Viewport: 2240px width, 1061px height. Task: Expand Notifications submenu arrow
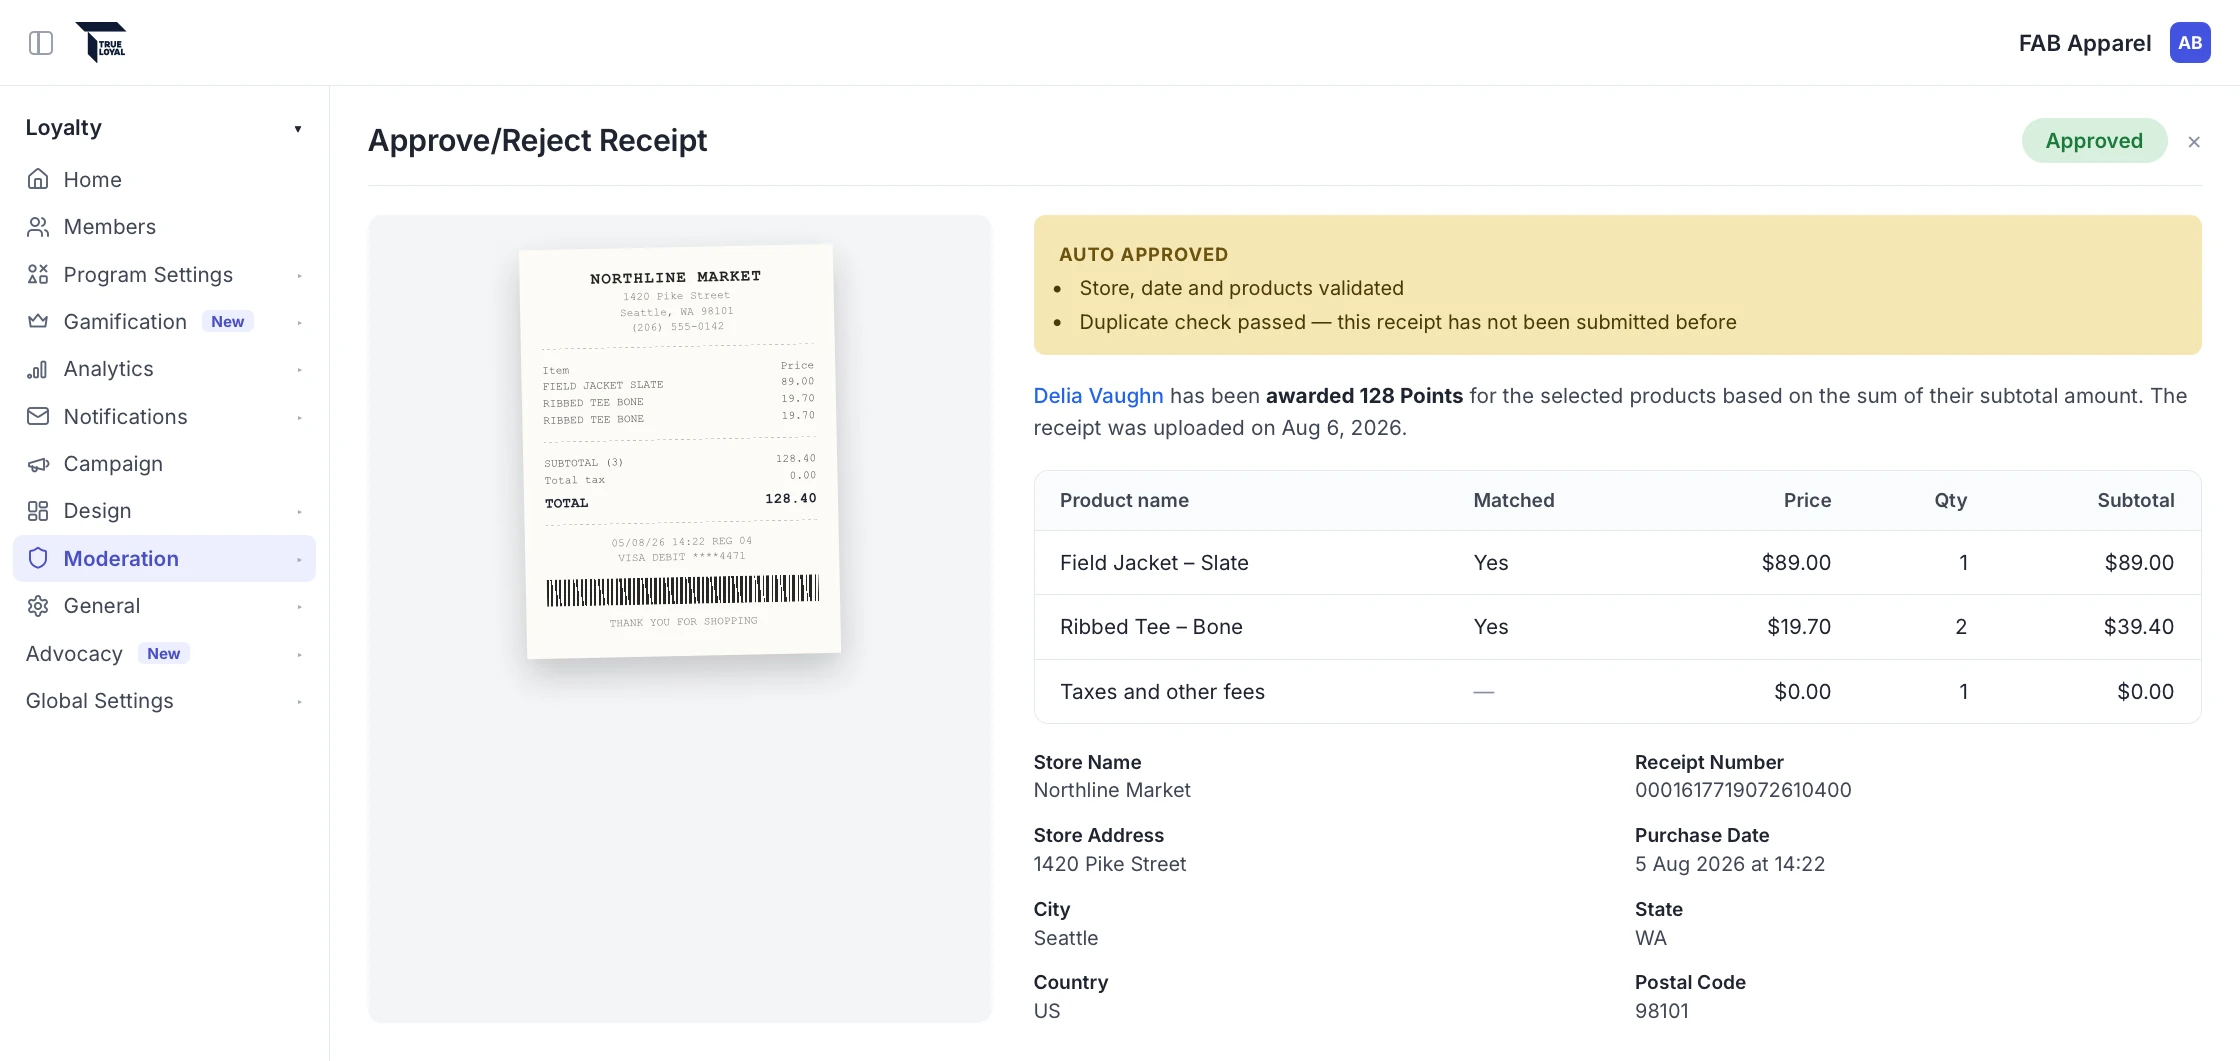[299, 418]
